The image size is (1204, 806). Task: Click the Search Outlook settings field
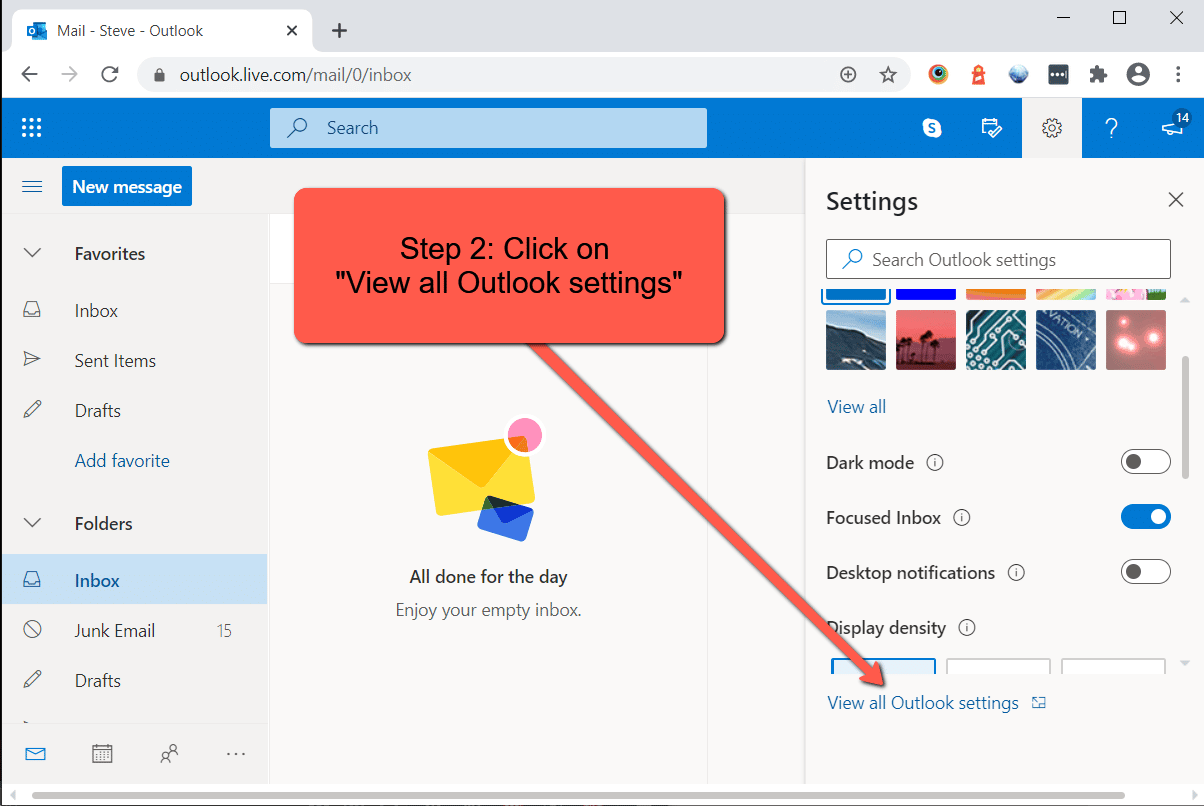coord(998,259)
